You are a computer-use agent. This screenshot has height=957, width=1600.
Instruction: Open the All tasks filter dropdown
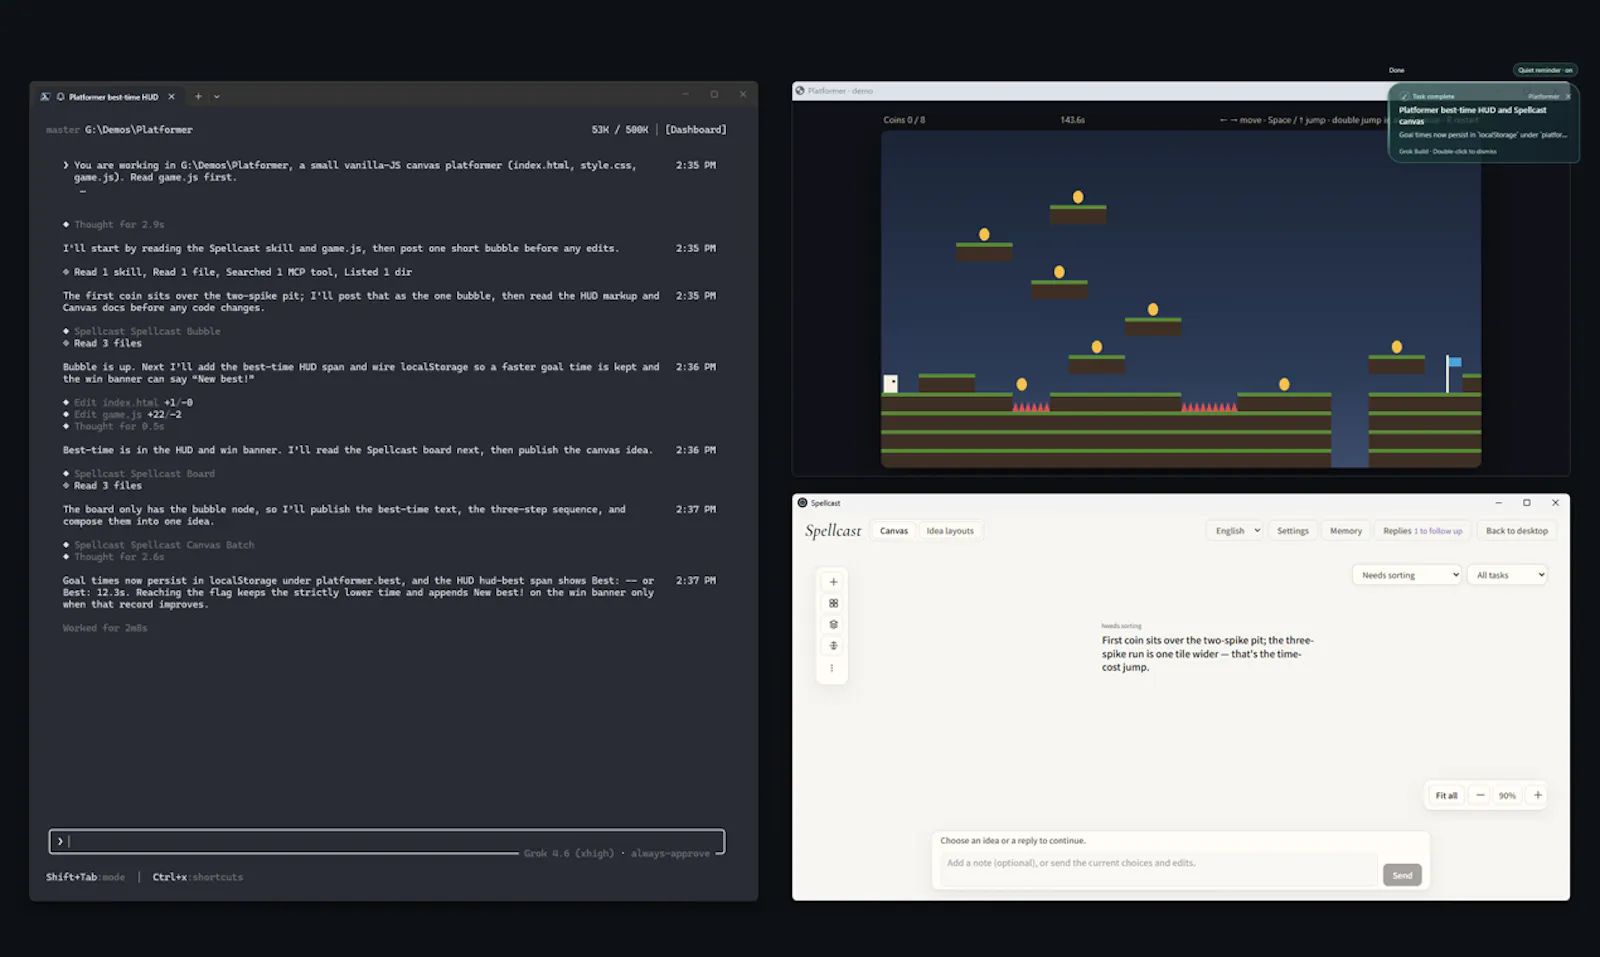pos(1509,575)
